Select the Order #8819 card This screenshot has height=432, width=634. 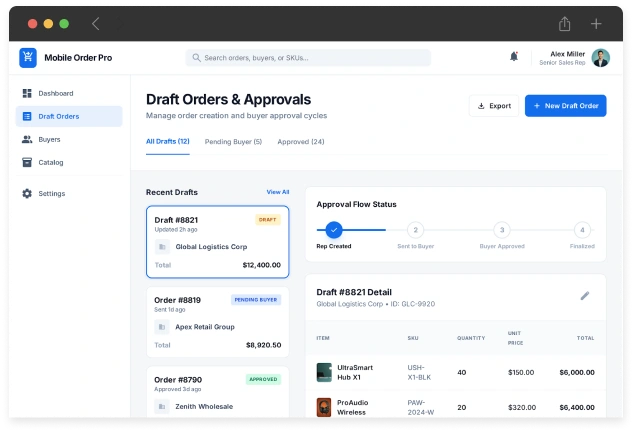218,322
